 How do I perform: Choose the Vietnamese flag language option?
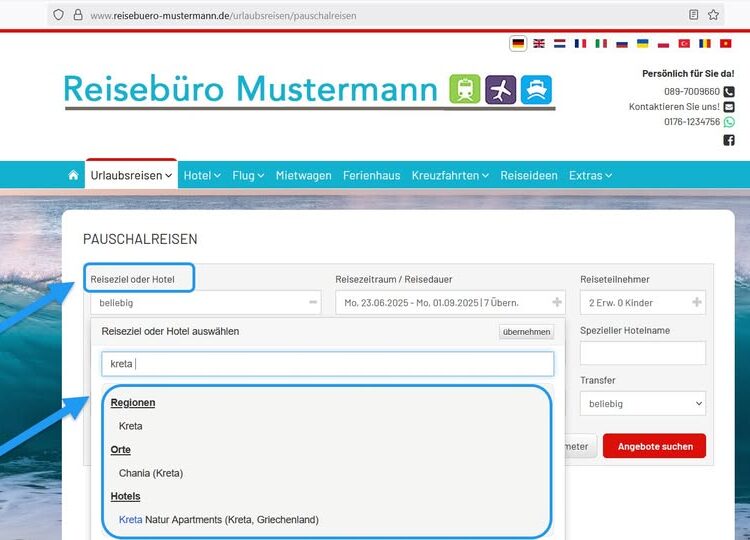tap(726, 44)
